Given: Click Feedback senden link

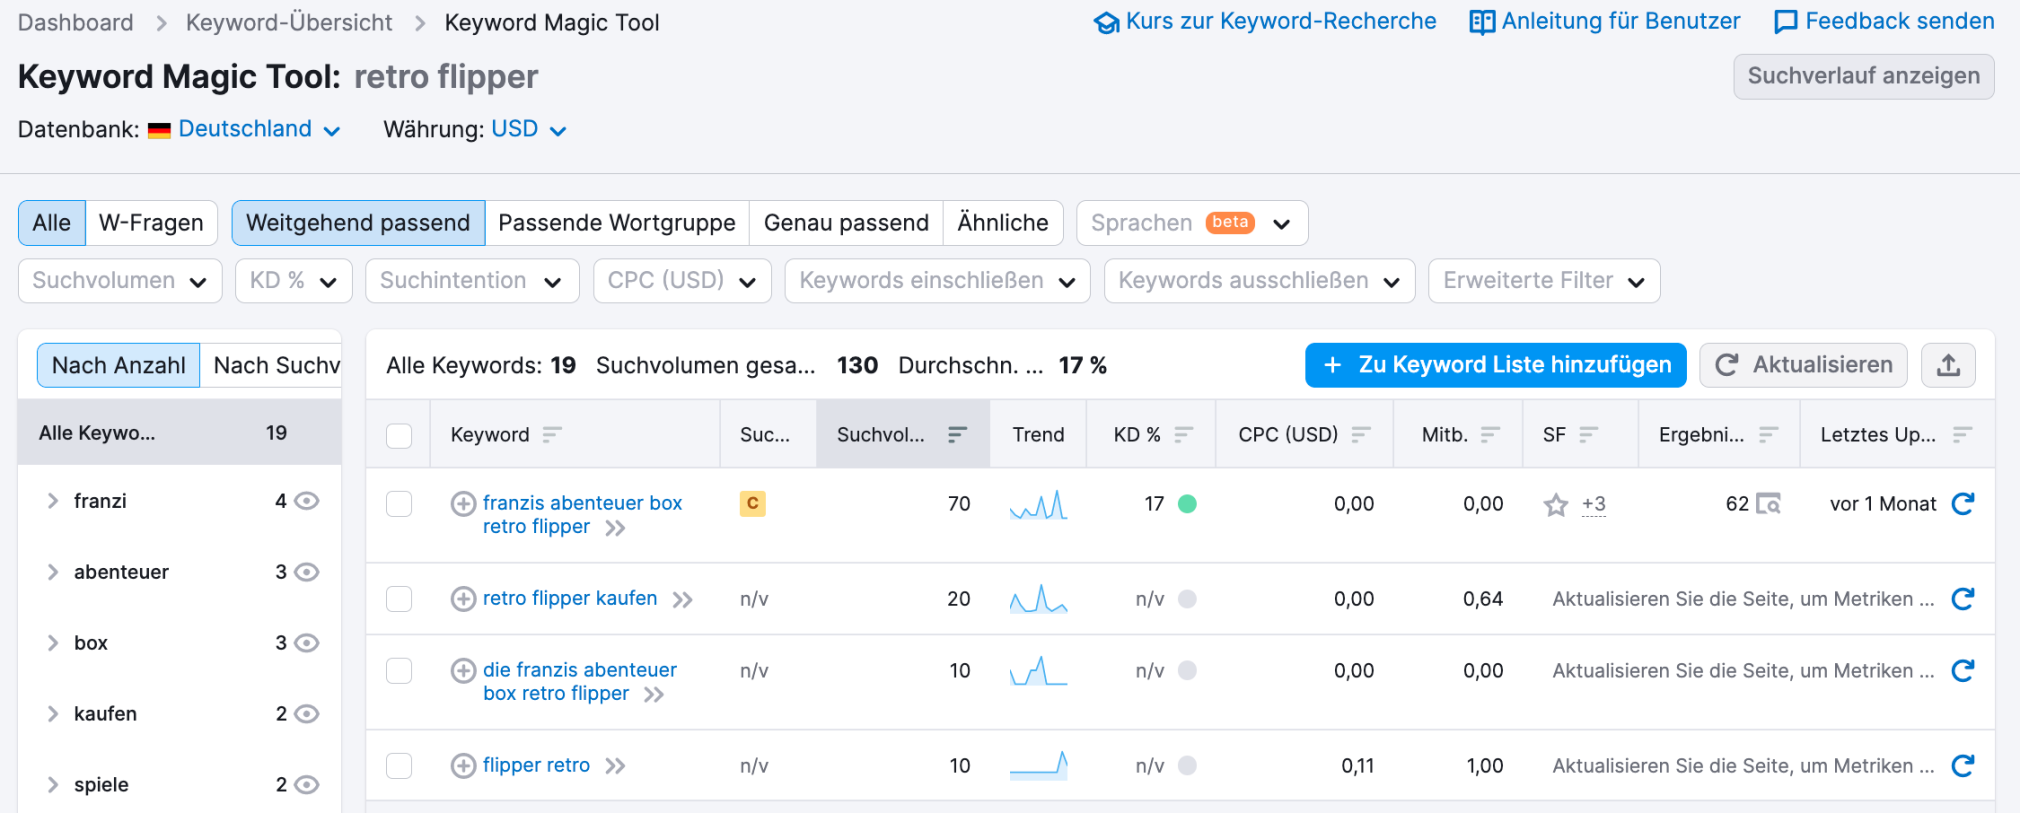Looking at the screenshot, I should (1884, 22).
